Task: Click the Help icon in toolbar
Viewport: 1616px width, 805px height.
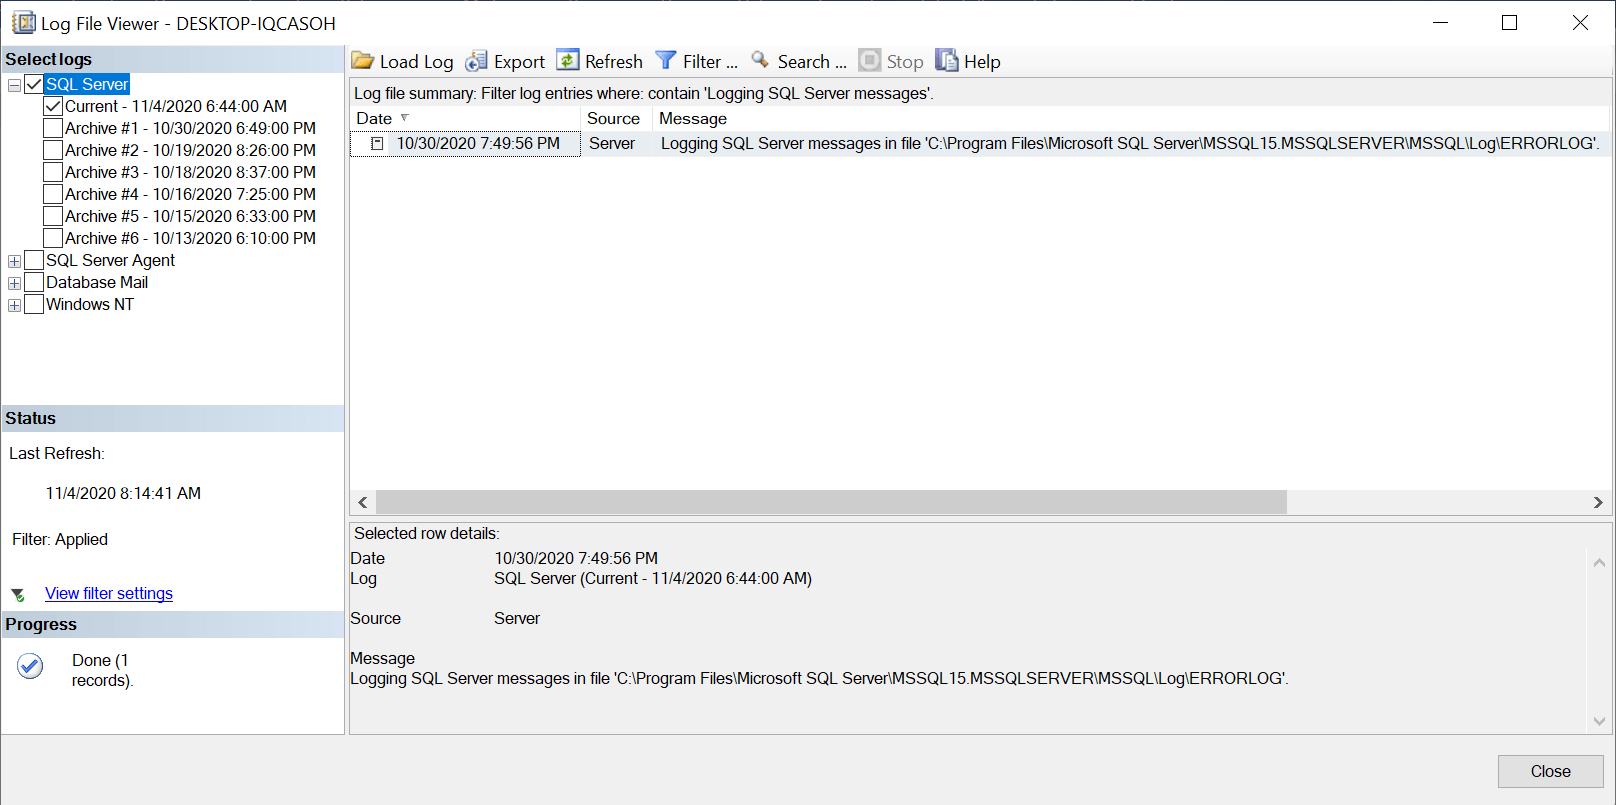Action: click(947, 60)
